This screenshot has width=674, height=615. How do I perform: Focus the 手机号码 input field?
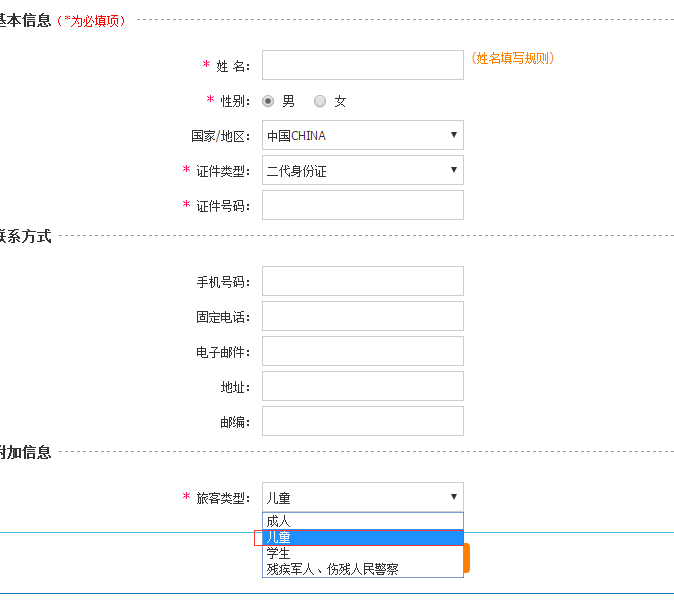pos(362,282)
